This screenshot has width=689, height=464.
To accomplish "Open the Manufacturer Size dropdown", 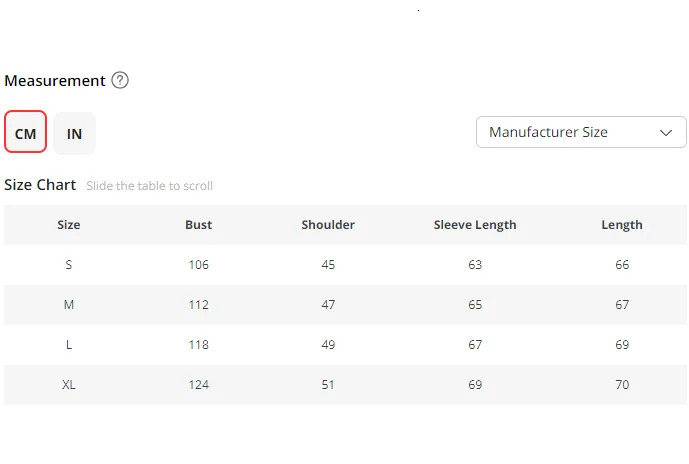I will click(x=580, y=132).
